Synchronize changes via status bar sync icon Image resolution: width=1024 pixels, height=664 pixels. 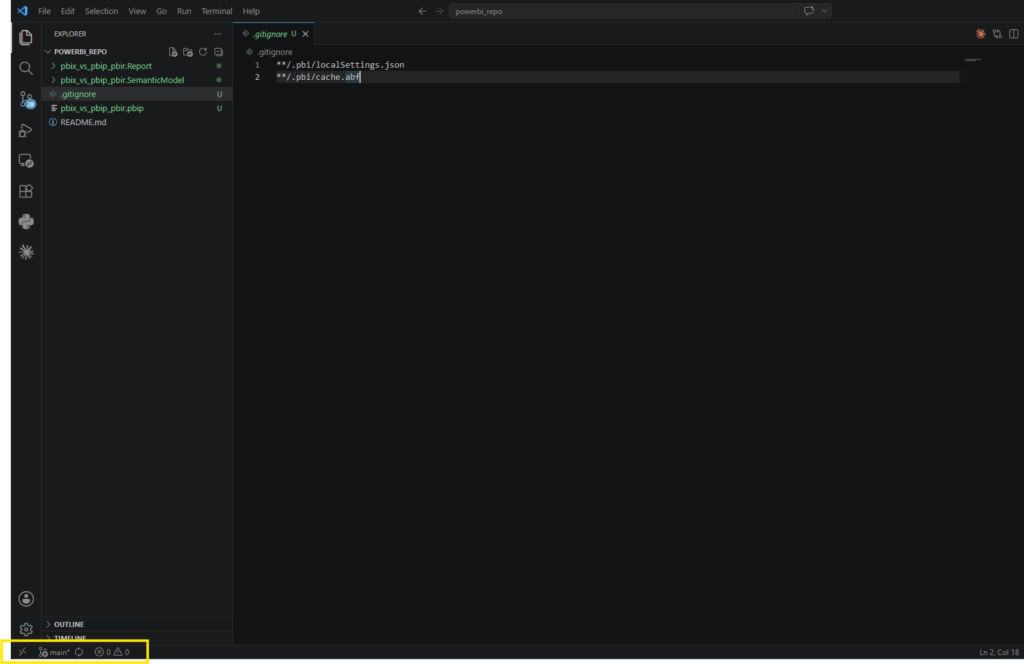pos(79,652)
